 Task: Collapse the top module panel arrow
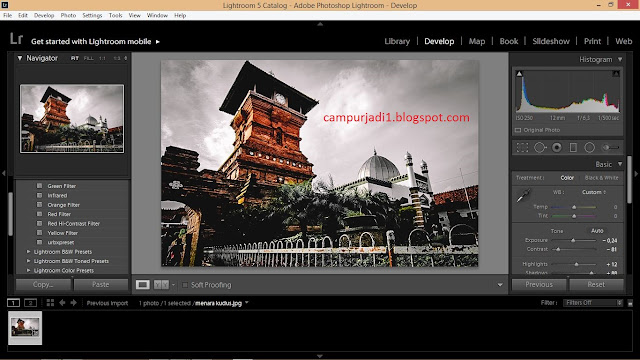(x=320, y=24)
